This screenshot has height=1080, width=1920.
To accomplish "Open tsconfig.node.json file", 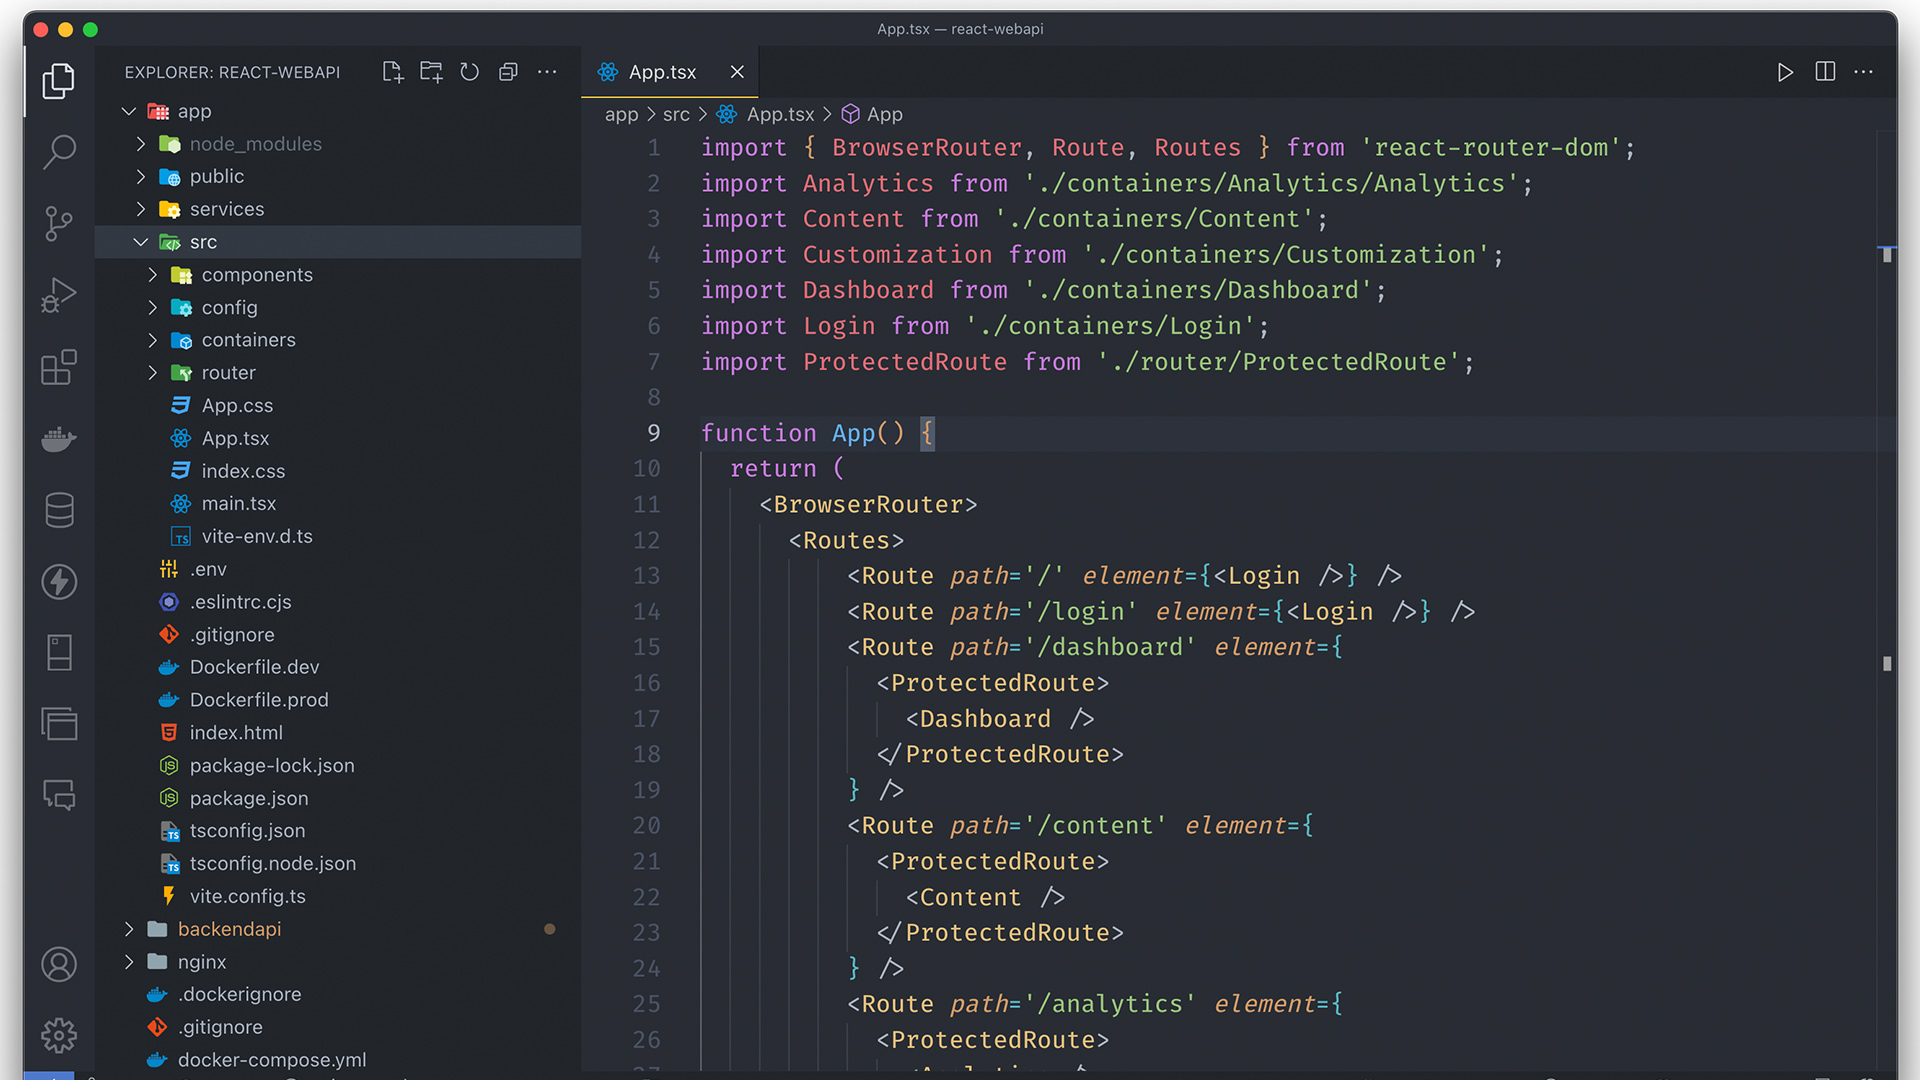I will coord(338,864).
